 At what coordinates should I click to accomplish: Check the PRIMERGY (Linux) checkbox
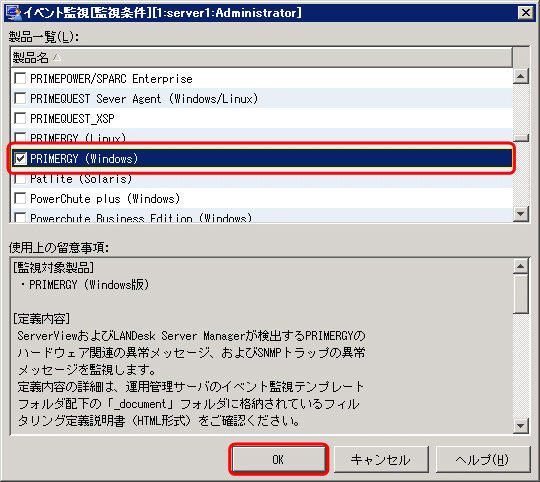20,138
